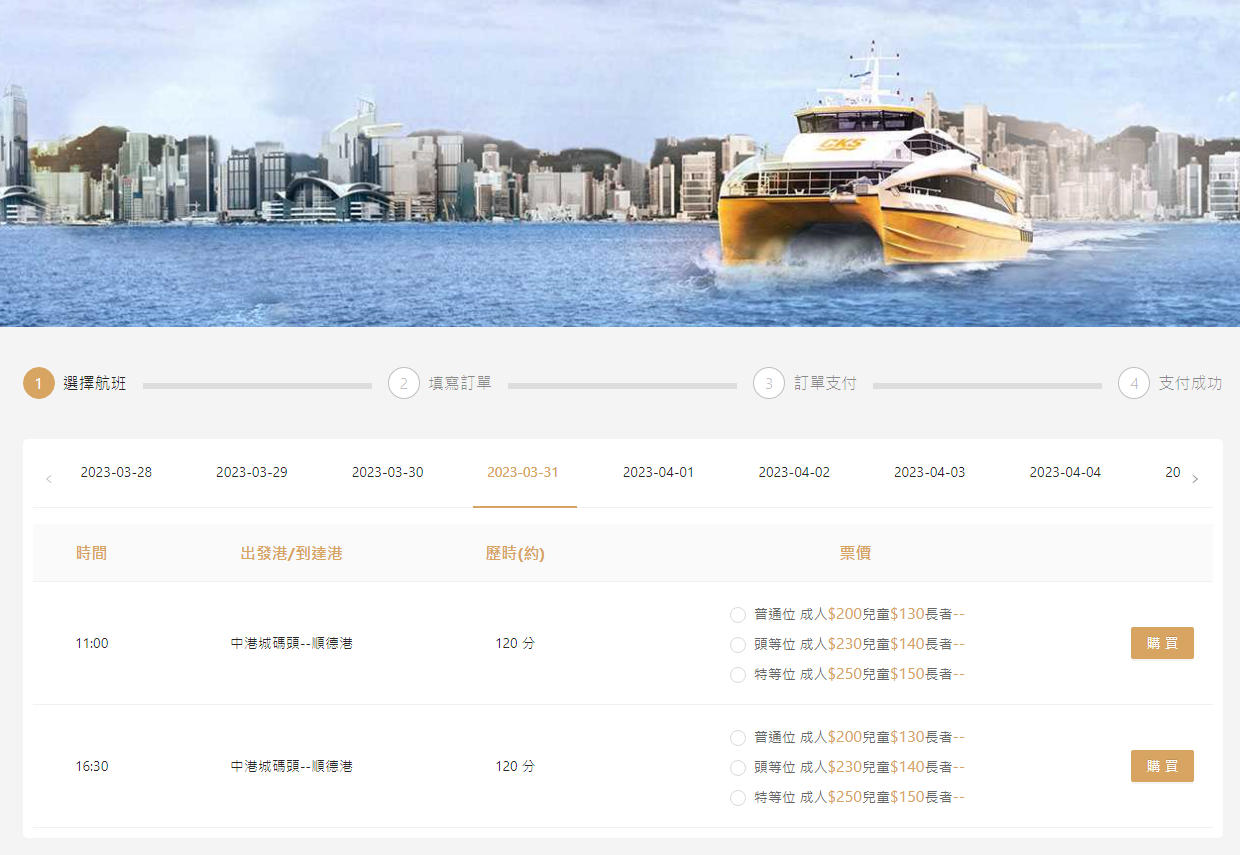Click the step 4 支付成功 circle icon
Image resolution: width=1240 pixels, height=855 pixels.
point(1134,383)
